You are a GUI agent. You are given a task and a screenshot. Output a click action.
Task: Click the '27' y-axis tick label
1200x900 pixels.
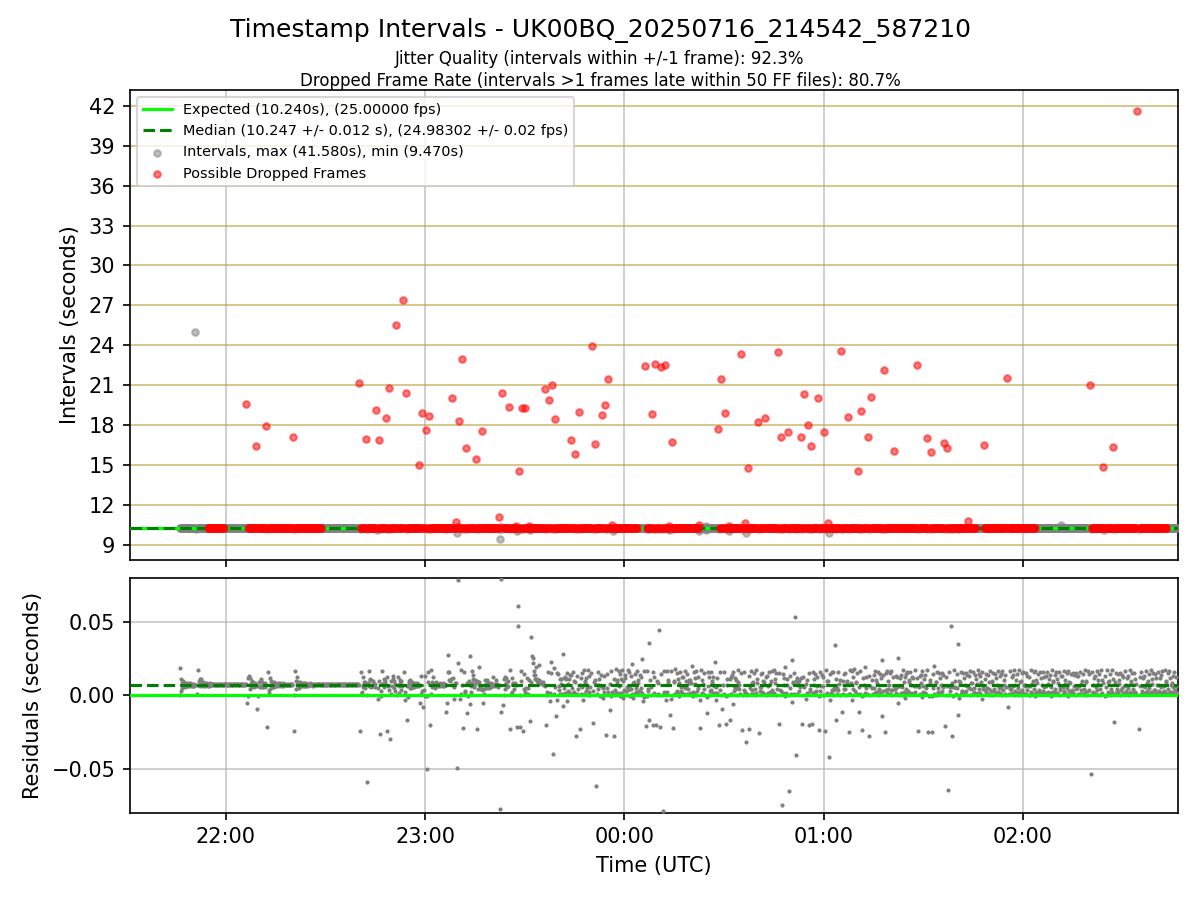(104, 305)
